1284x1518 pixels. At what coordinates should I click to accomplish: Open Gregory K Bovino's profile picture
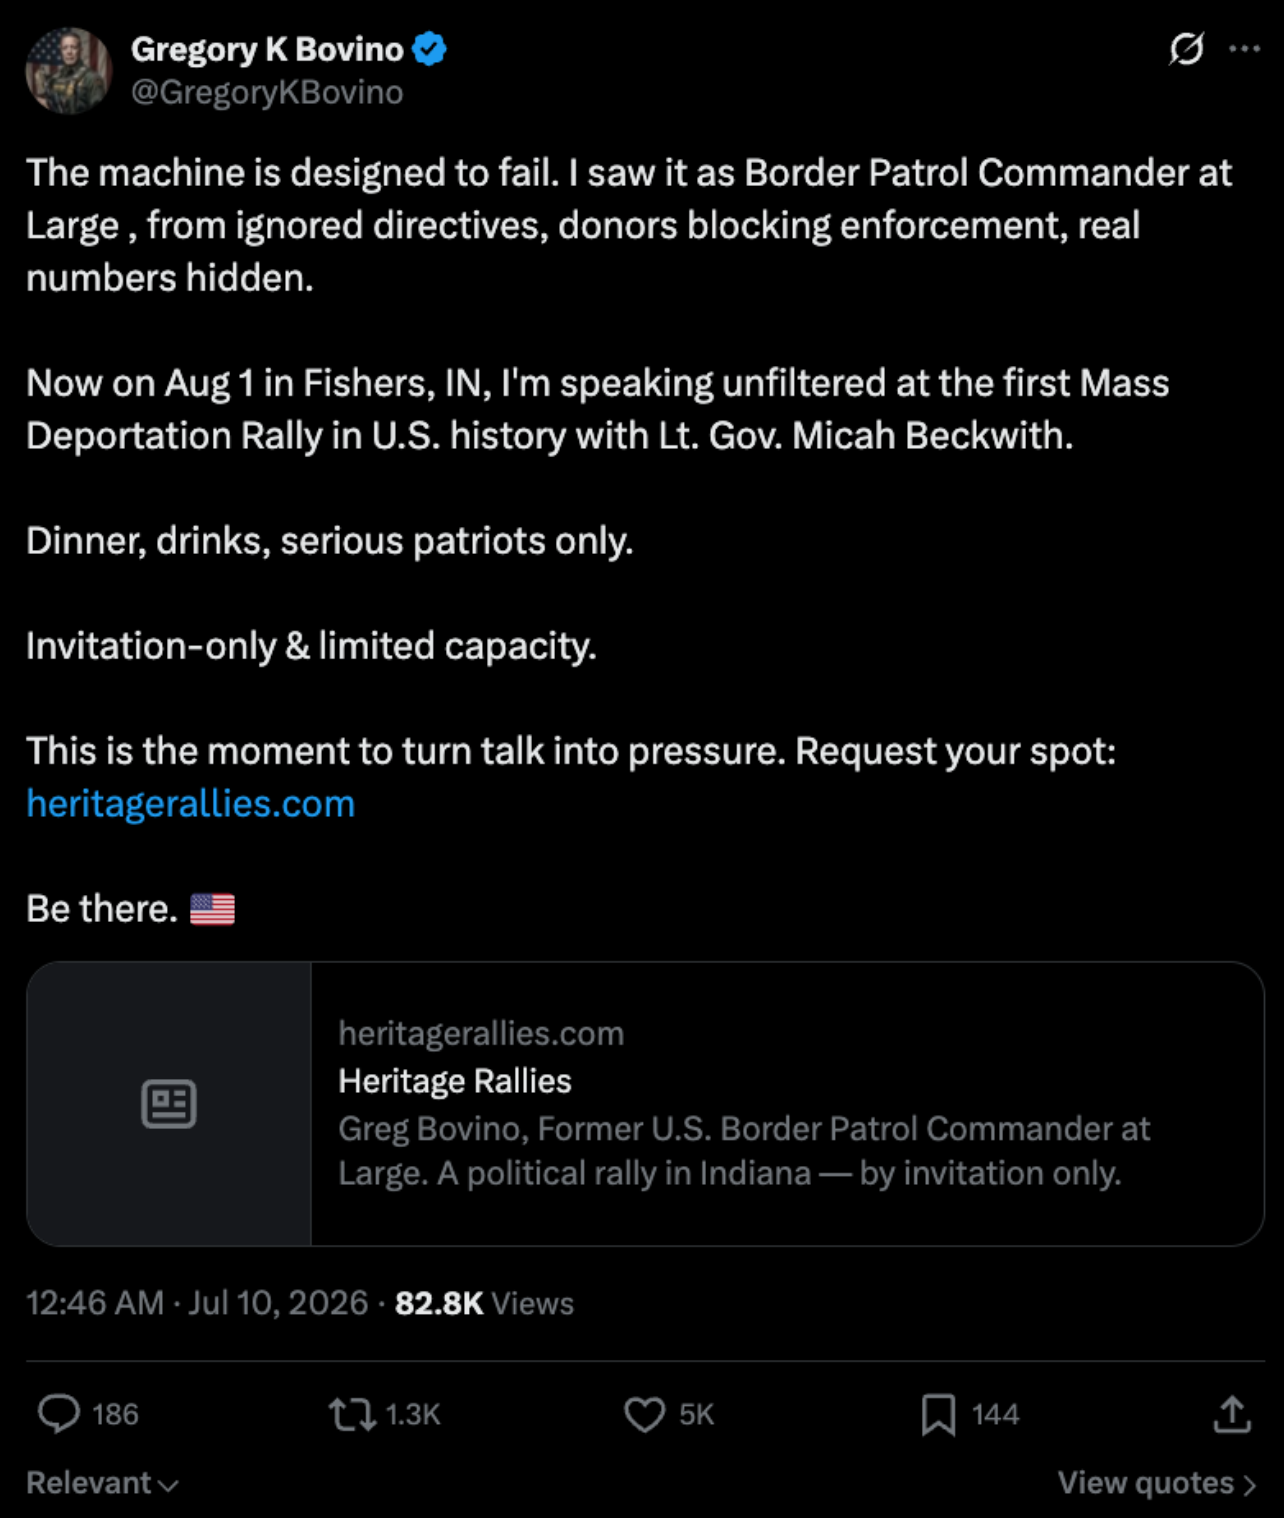(x=69, y=70)
